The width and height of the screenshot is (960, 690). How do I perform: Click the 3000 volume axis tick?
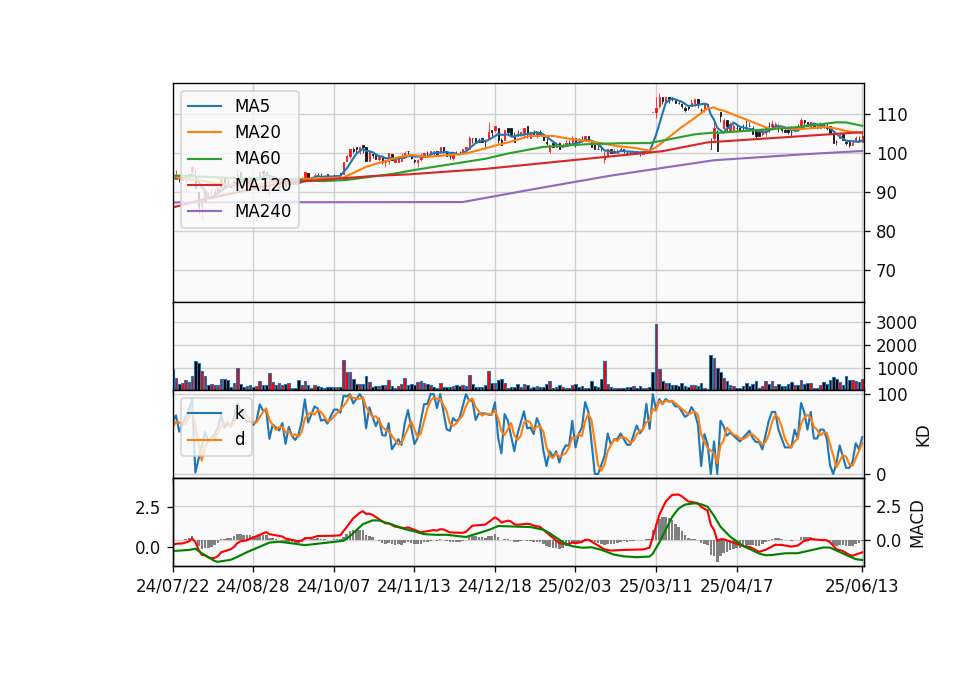[x=896, y=323]
